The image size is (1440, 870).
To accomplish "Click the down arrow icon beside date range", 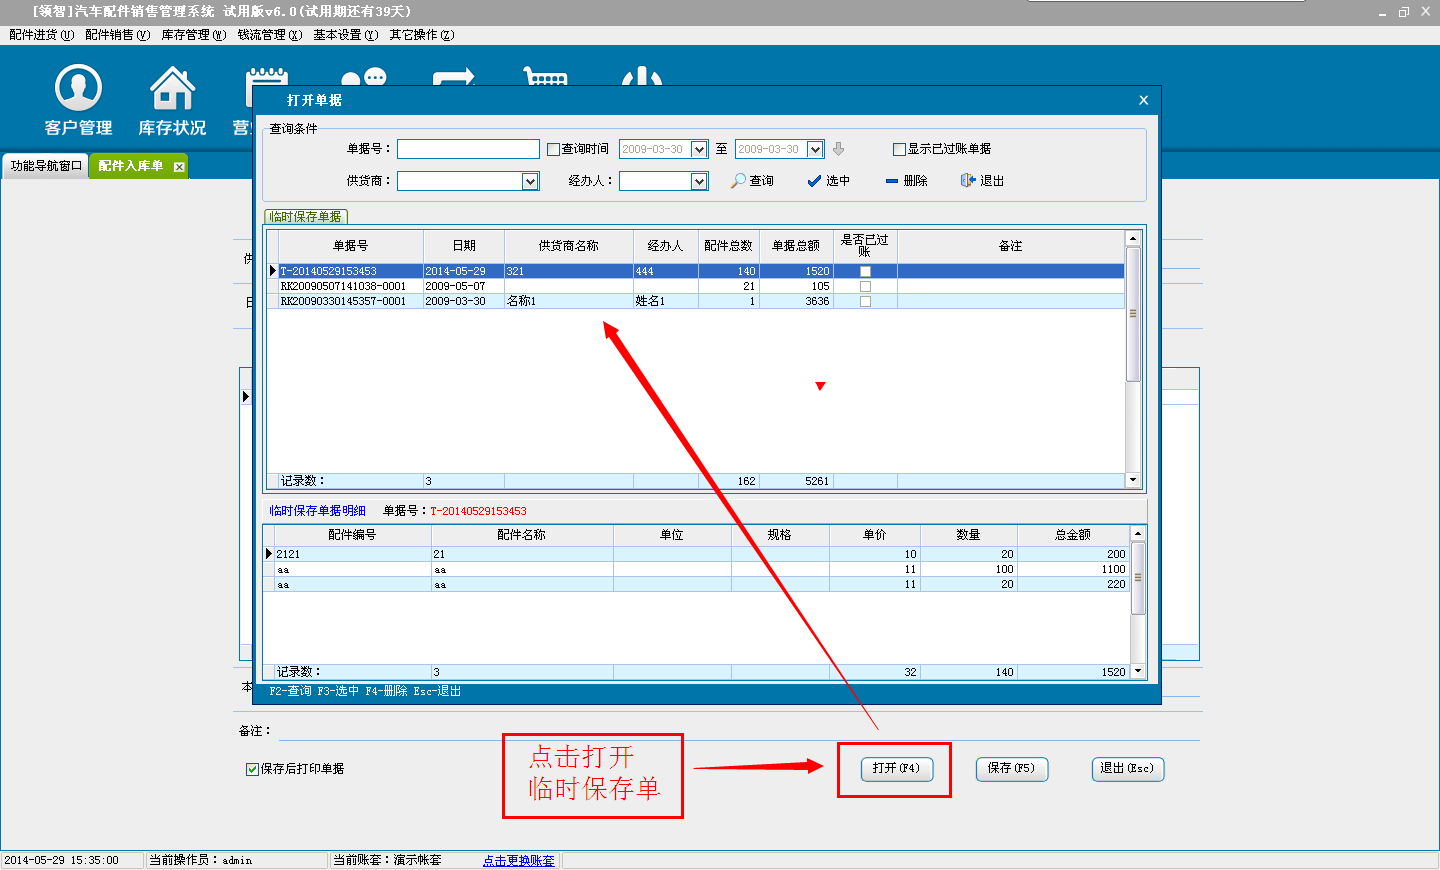I will pos(839,149).
